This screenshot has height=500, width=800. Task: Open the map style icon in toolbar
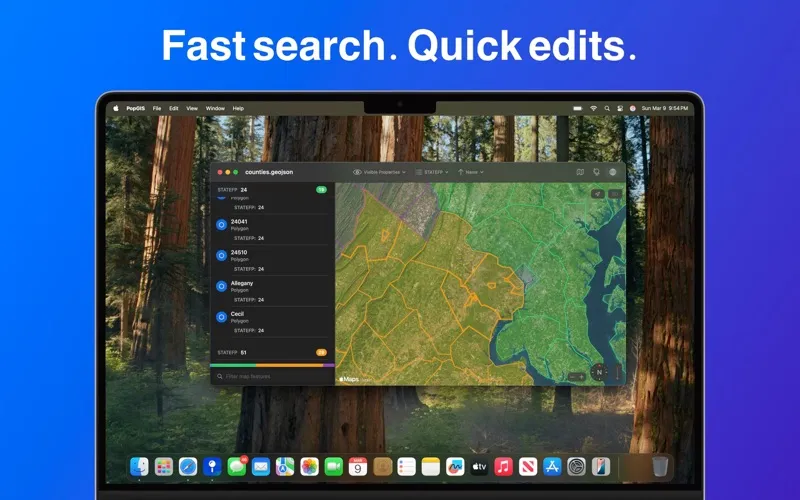[580, 172]
